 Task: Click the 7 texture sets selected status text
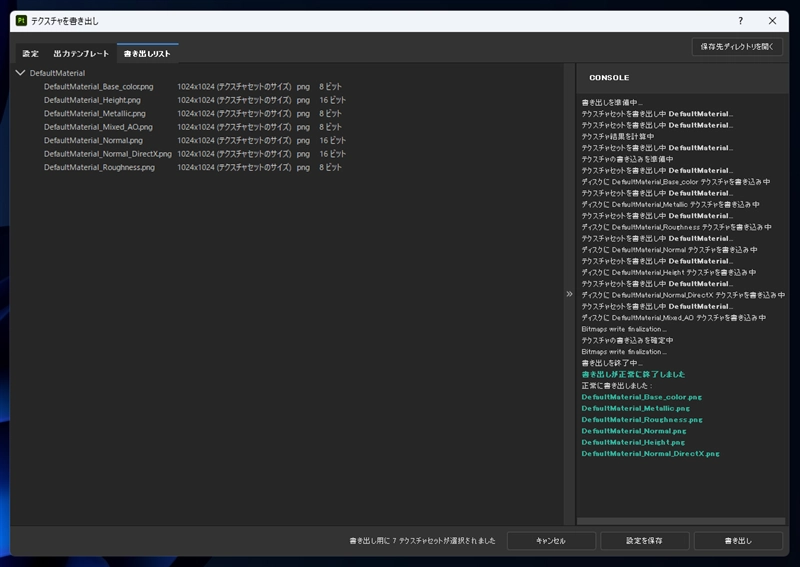(x=422, y=540)
